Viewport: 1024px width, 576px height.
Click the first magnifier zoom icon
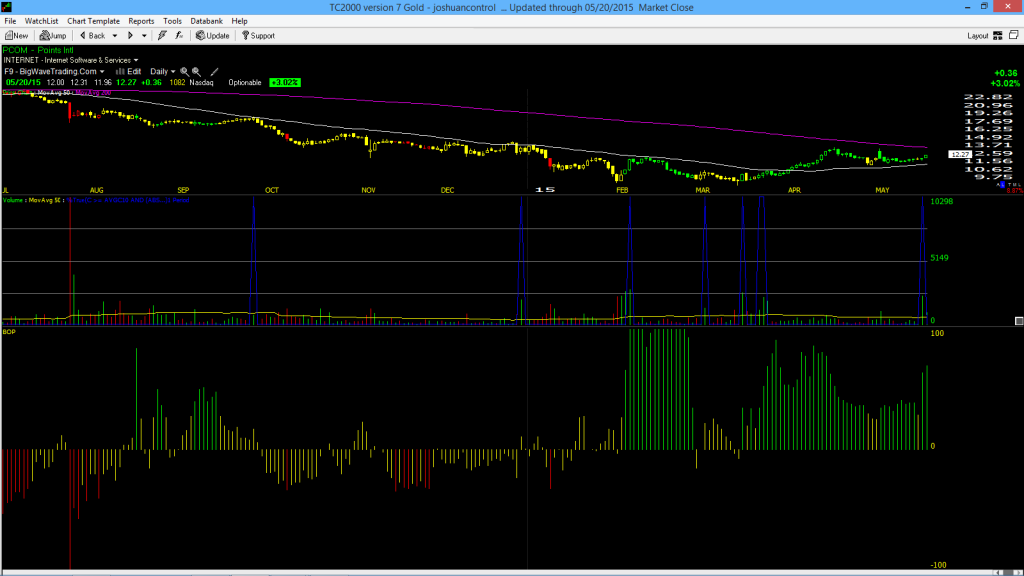(x=184, y=72)
